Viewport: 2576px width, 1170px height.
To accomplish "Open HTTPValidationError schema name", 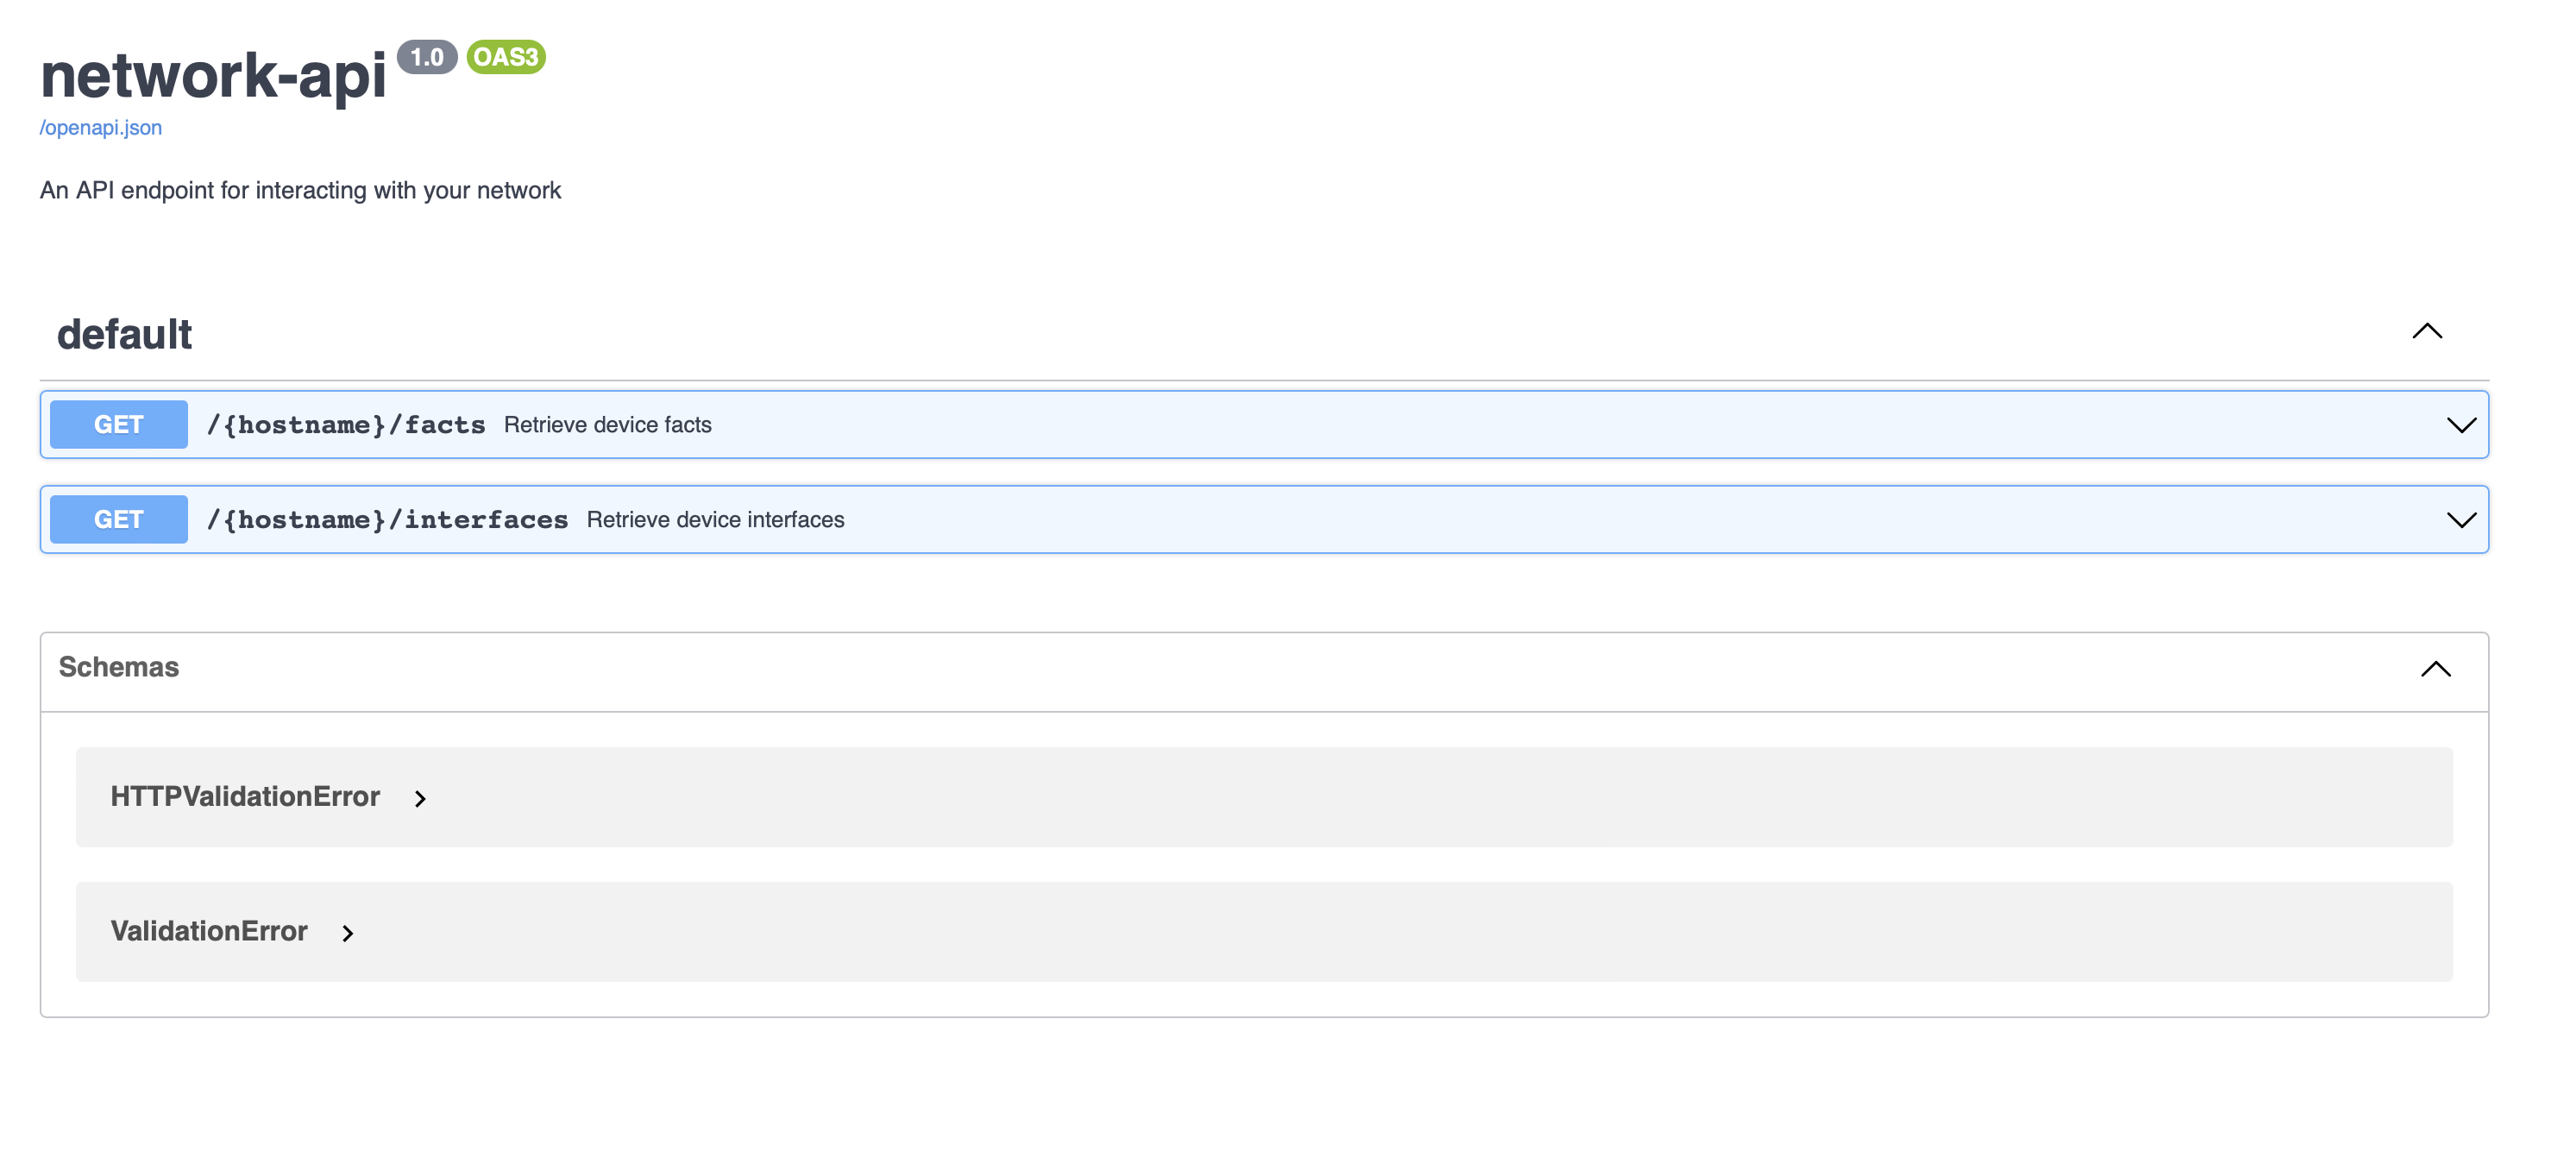I will tap(245, 797).
